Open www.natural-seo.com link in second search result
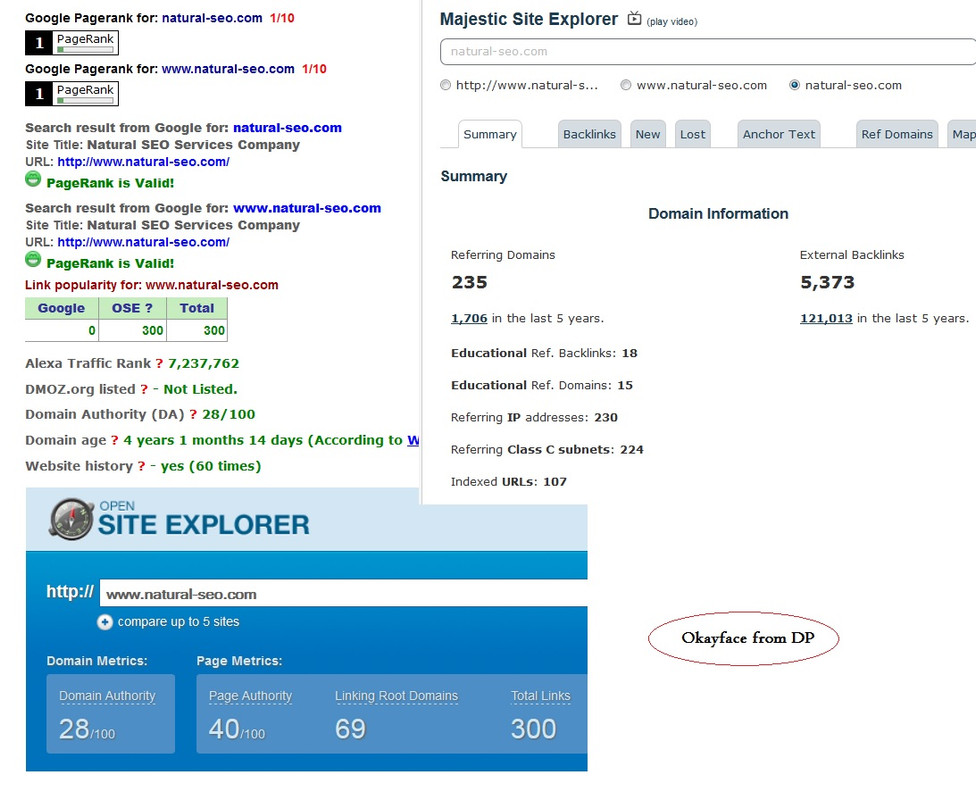 pyautogui.click(x=307, y=208)
